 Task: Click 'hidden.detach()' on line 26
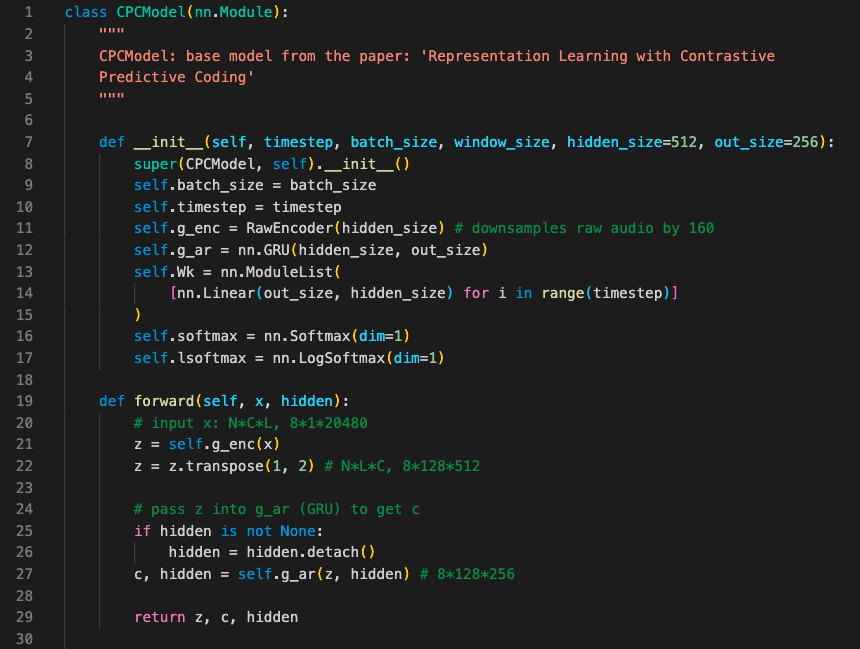pyautogui.click(x=311, y=552)
